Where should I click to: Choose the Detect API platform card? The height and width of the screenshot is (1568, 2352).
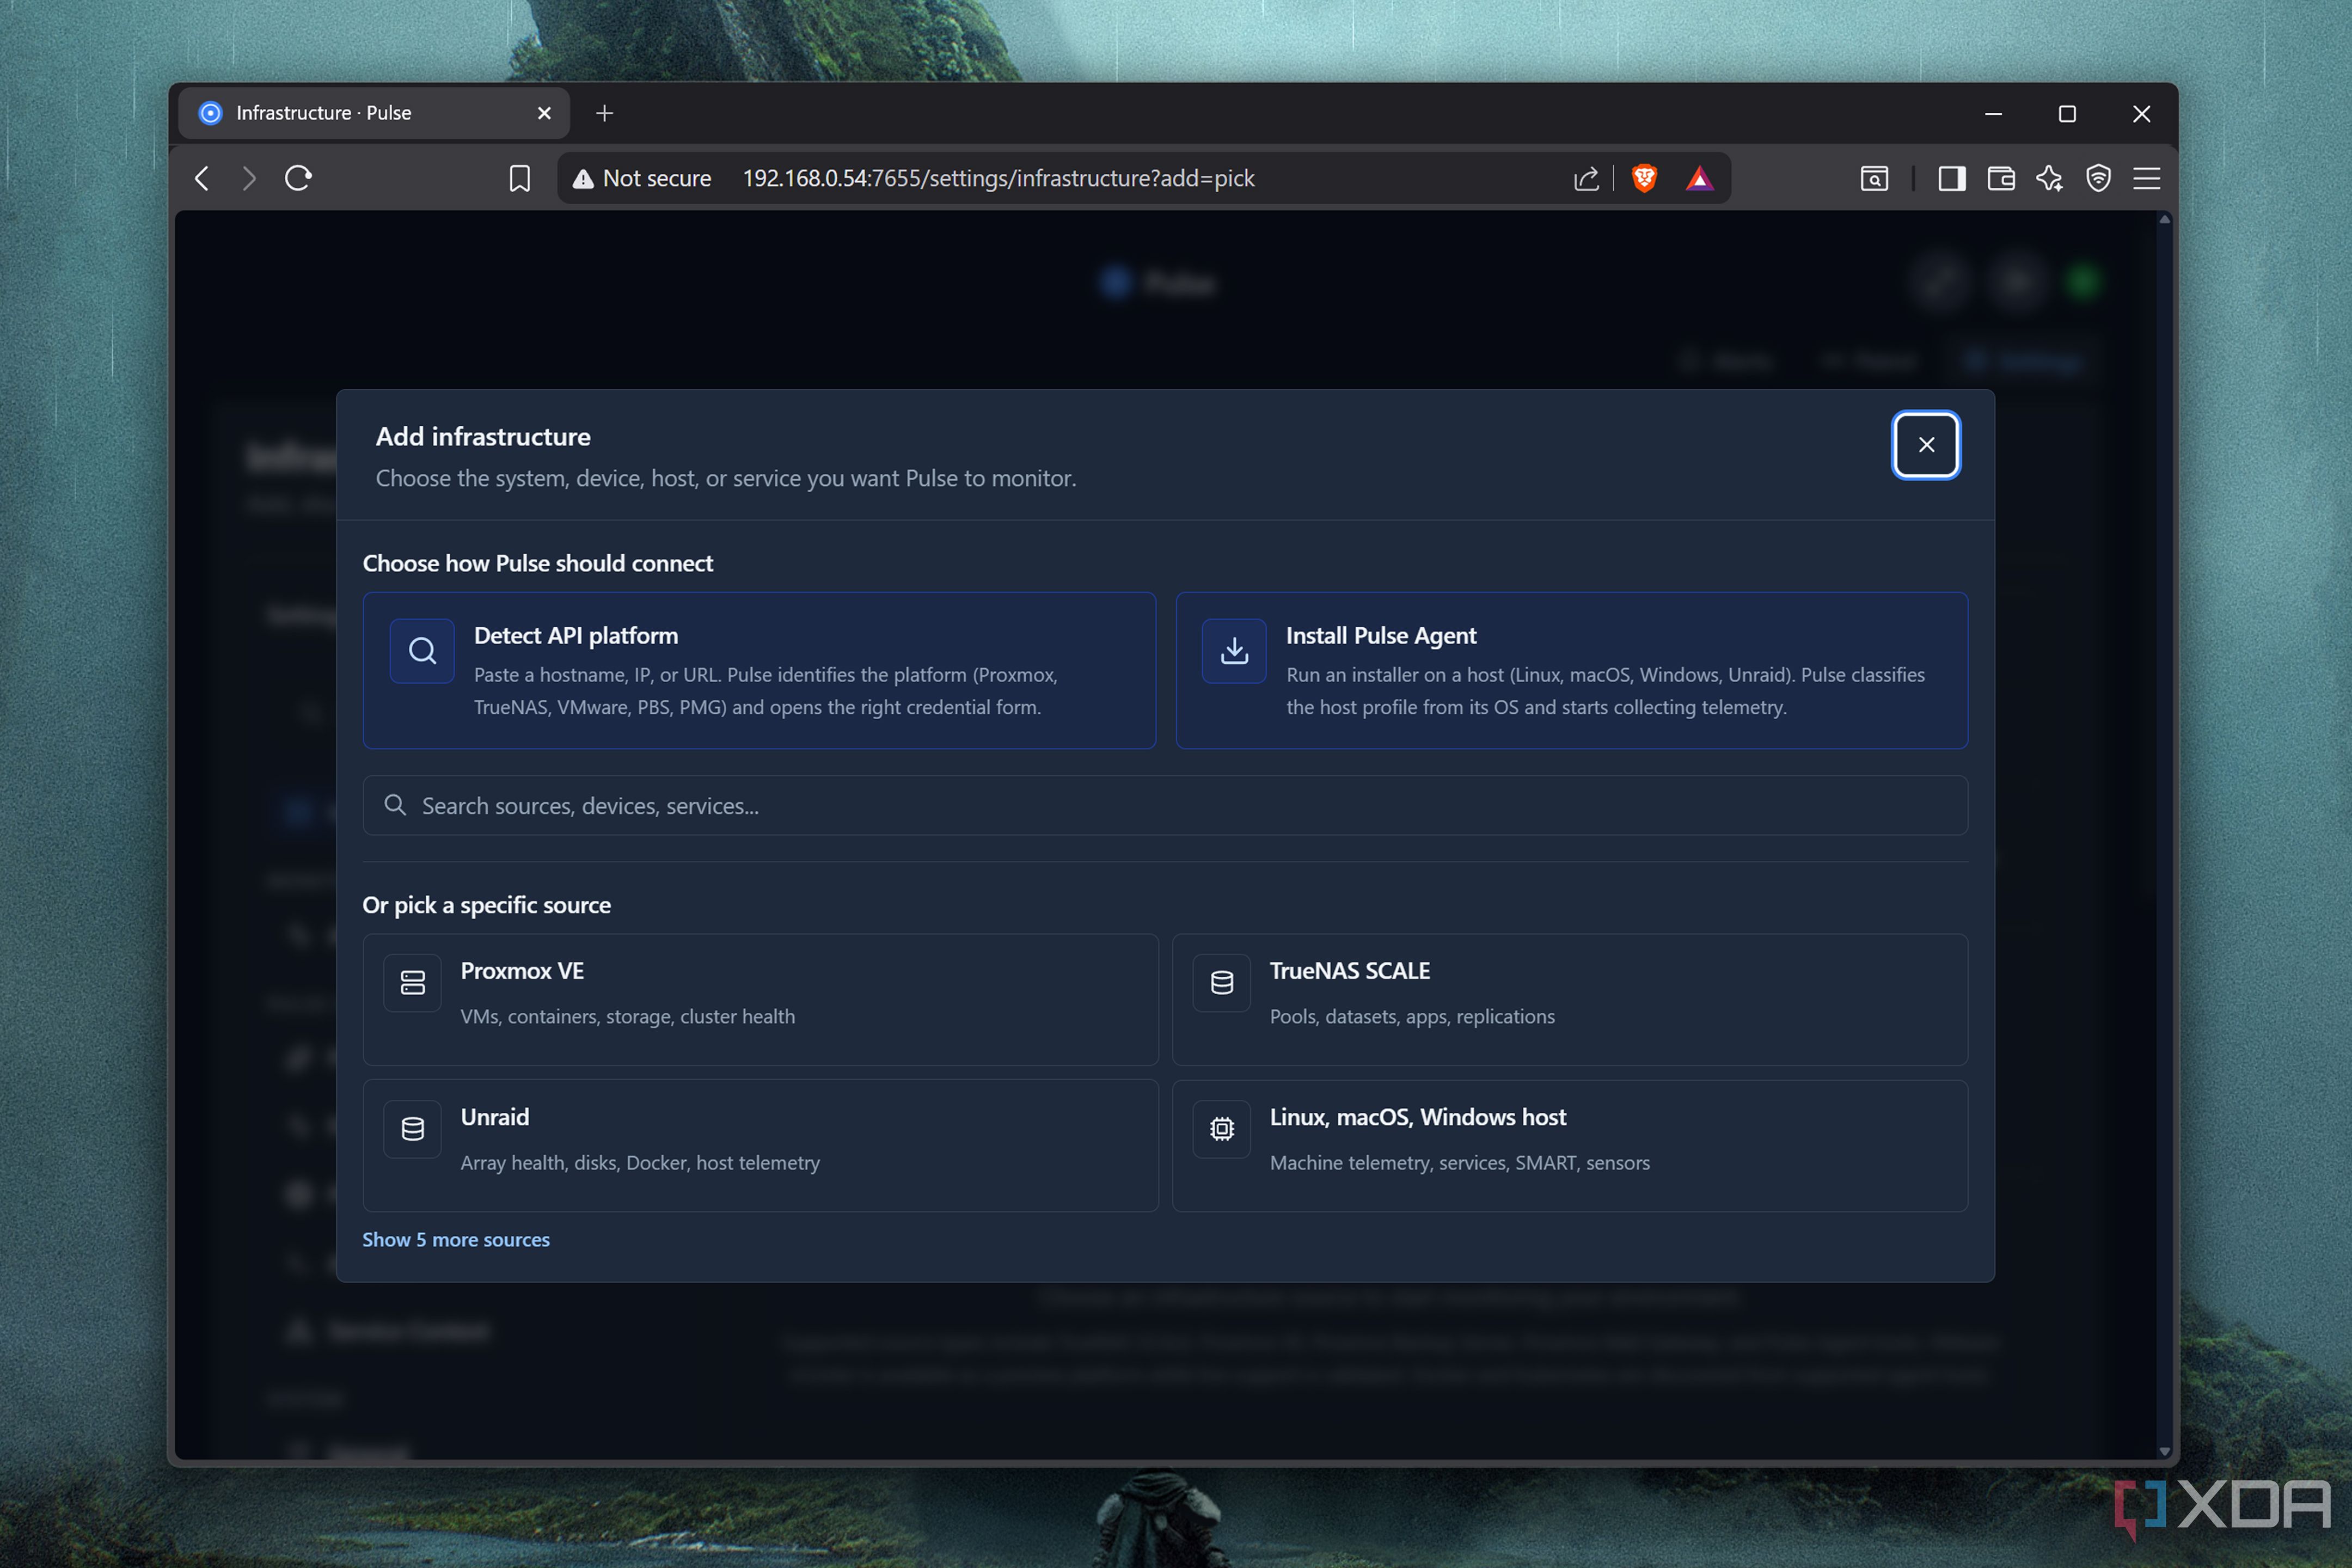tap(759, 670)
